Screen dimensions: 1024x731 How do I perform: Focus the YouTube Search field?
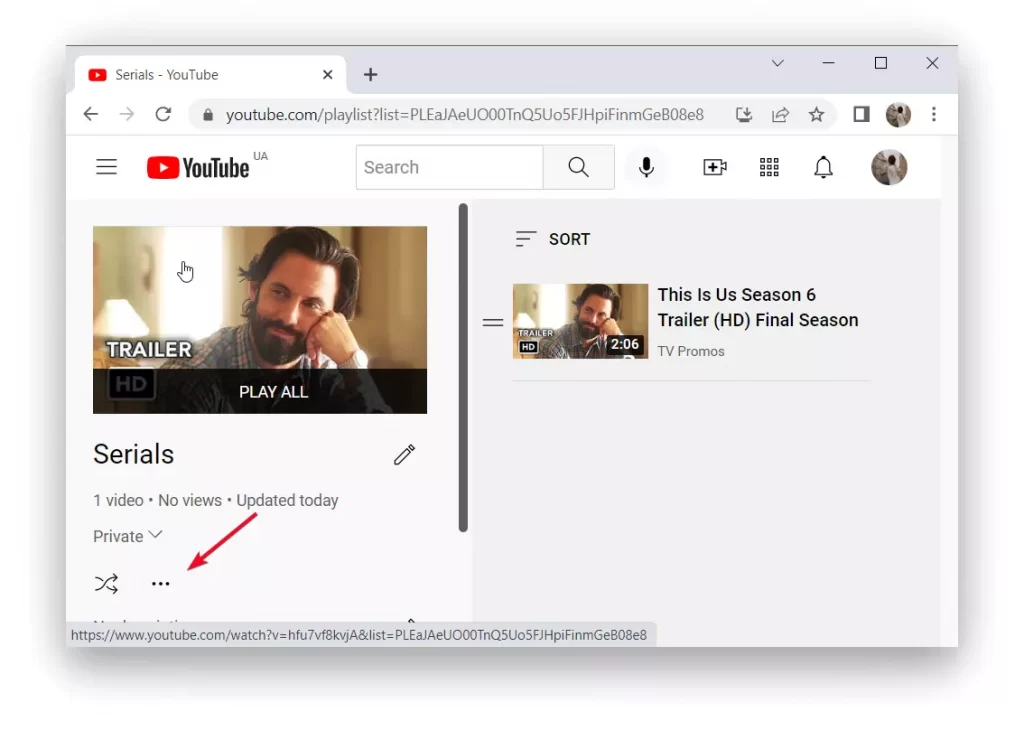(449, 167)
